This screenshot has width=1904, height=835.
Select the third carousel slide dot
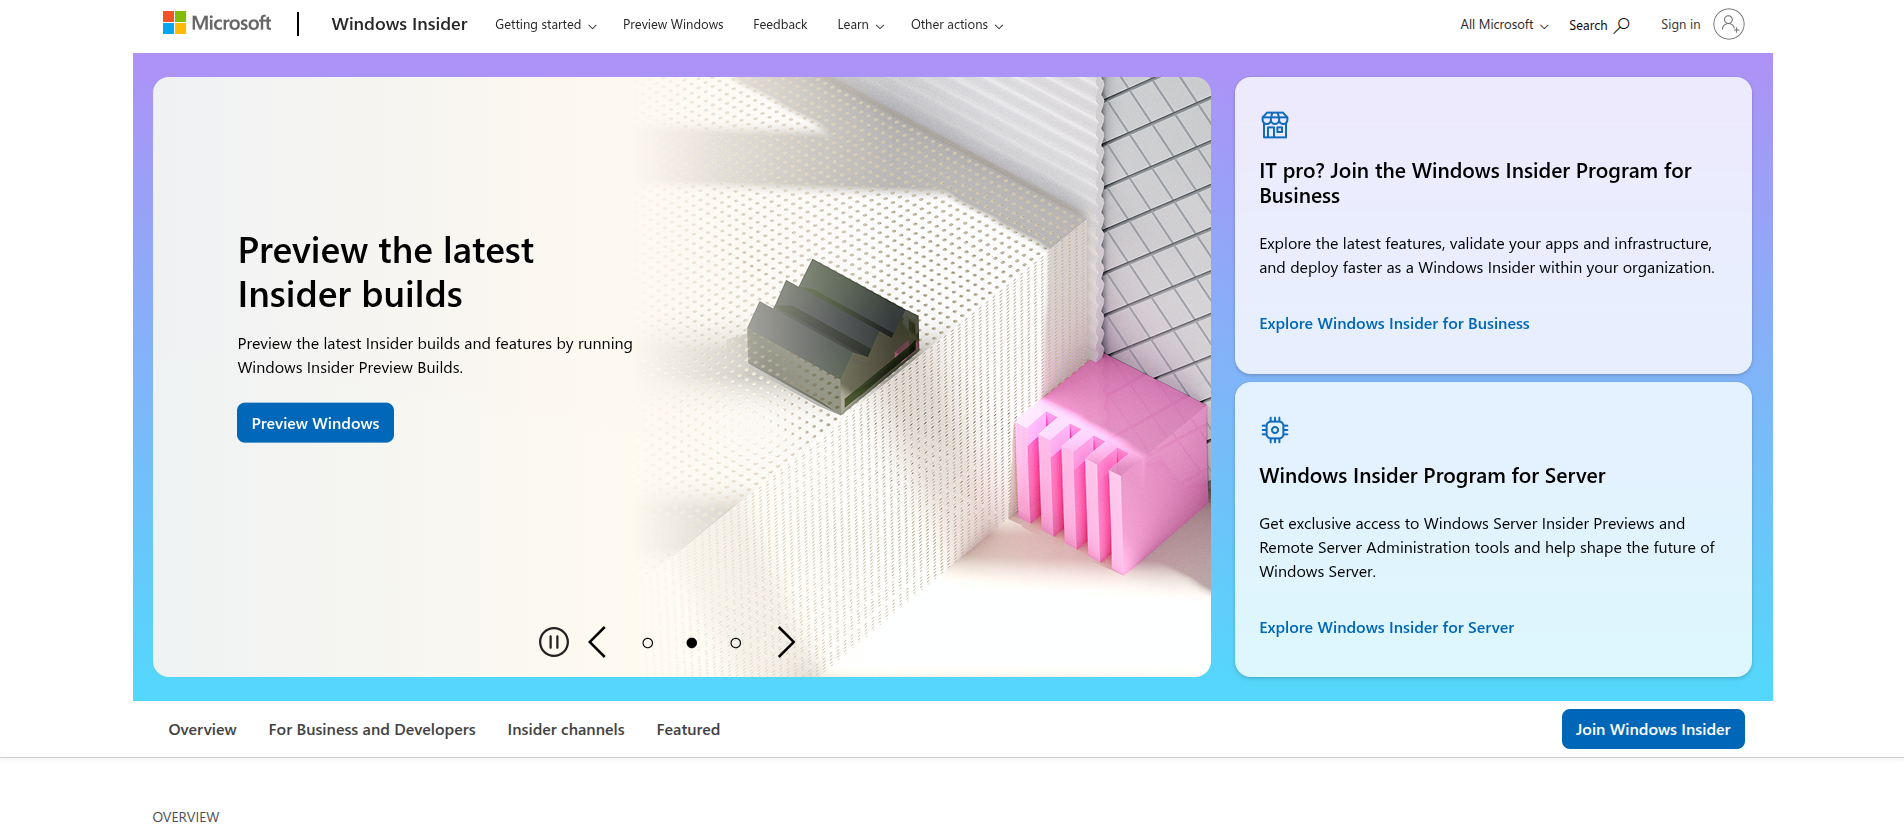(x=736, y=643)
